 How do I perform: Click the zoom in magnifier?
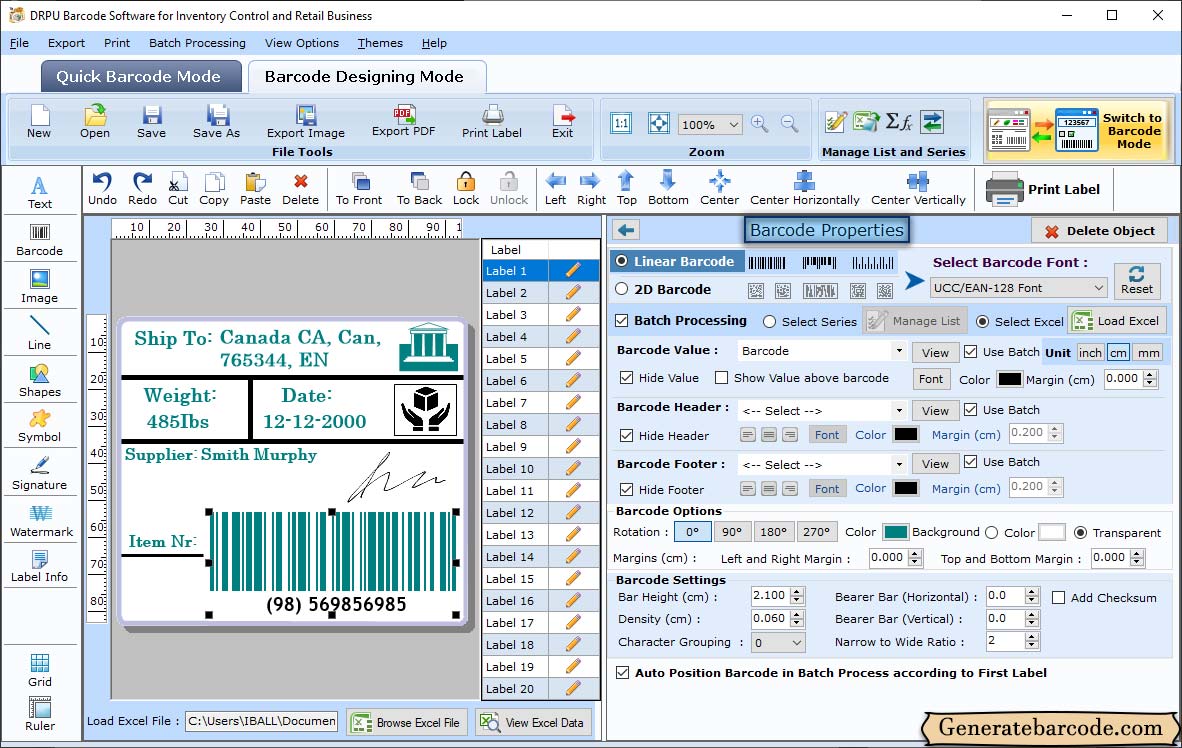click(760, 124)
